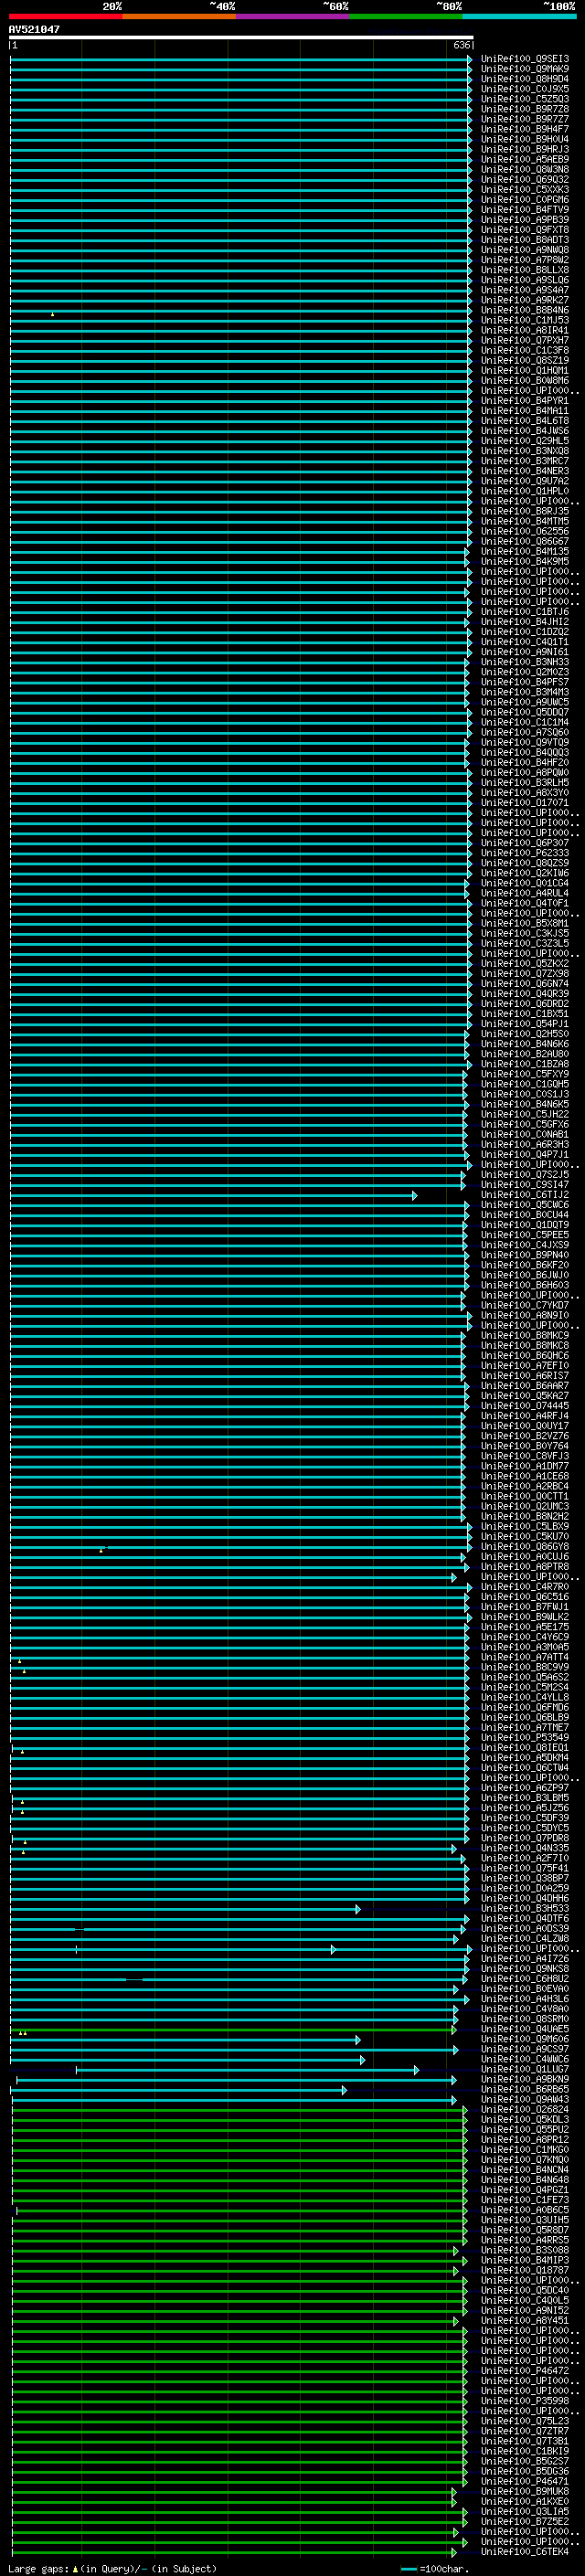Select hit label UniRef100_A5AEB9
Viewport: 585px width, 2576px height.
(525, 159)
